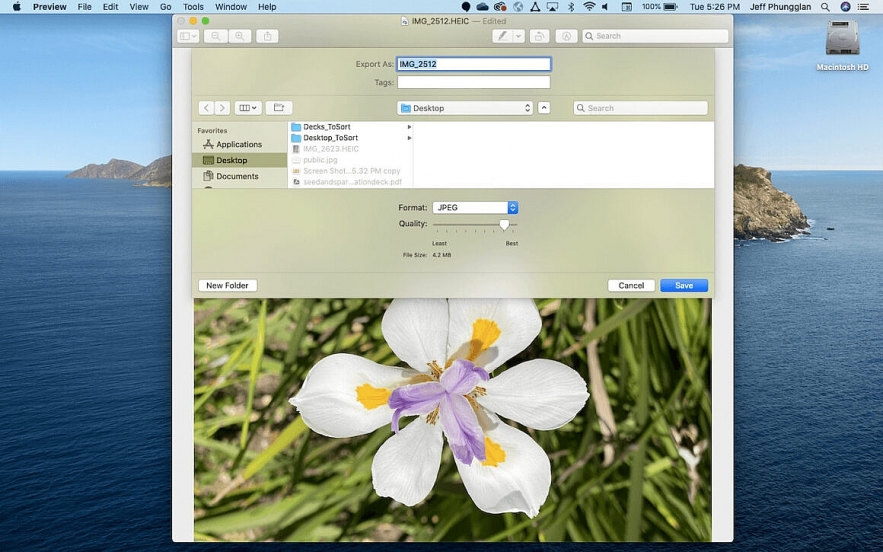
Task: Select the Markup pen tool icon
Action: (x=502, y=36)
